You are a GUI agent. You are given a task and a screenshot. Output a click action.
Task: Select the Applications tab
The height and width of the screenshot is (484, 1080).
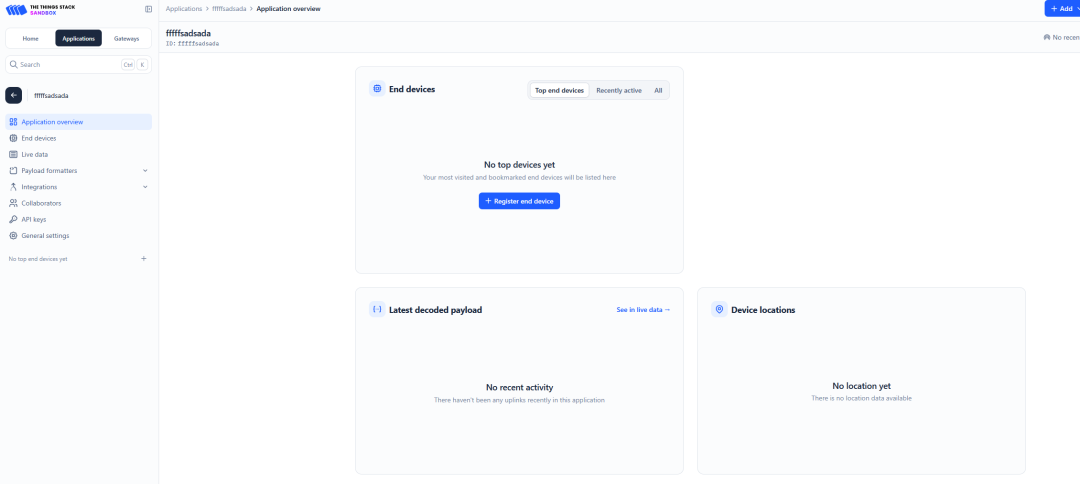pos(79,39)
